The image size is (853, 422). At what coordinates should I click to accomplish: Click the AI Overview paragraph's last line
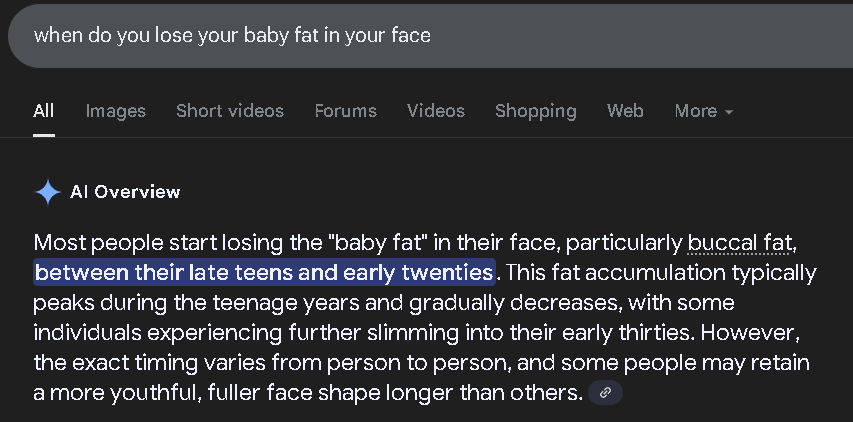[308, 393]
